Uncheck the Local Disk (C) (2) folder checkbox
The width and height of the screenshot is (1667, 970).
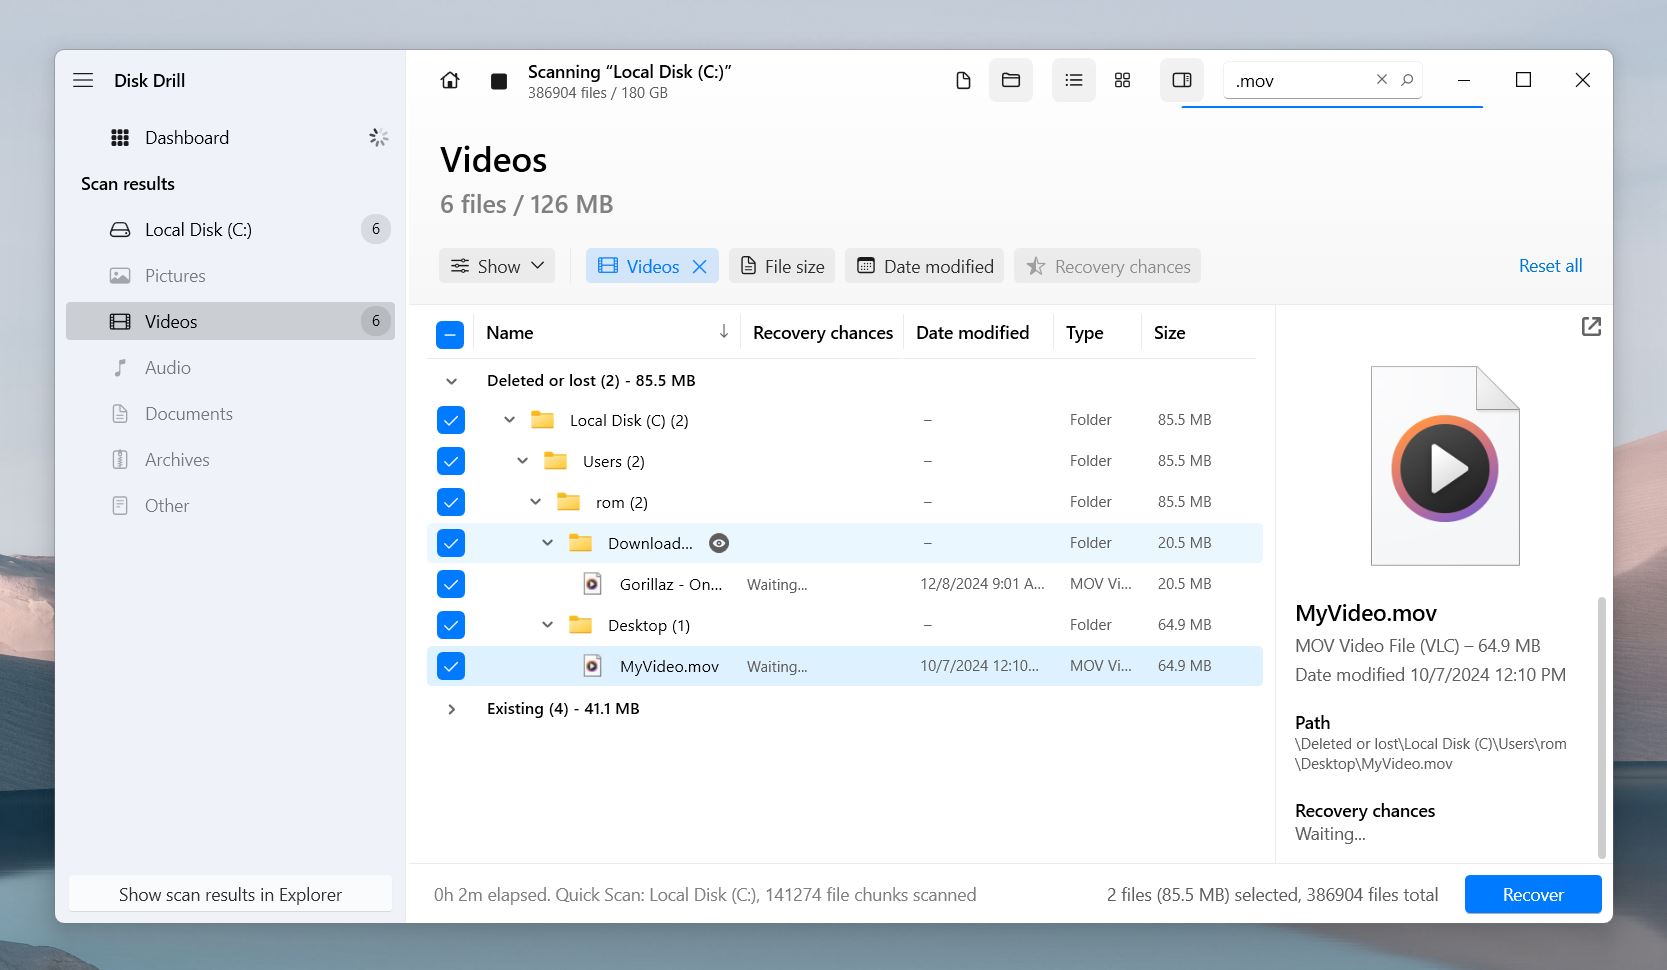click(x=451, y=420)
